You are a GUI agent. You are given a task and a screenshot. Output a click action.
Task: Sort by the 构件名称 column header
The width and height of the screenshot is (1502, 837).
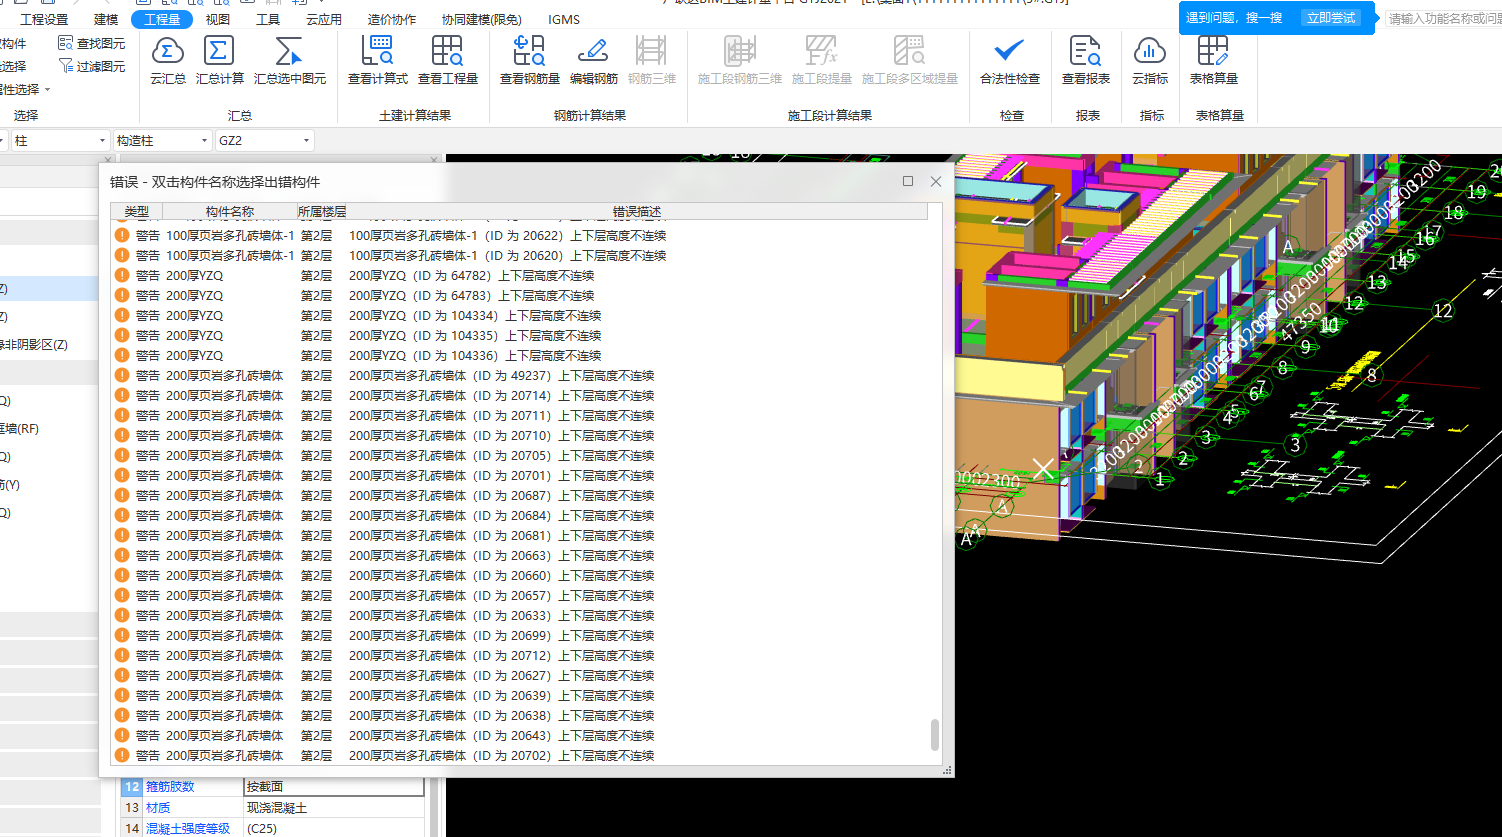[x=230, y=212]
